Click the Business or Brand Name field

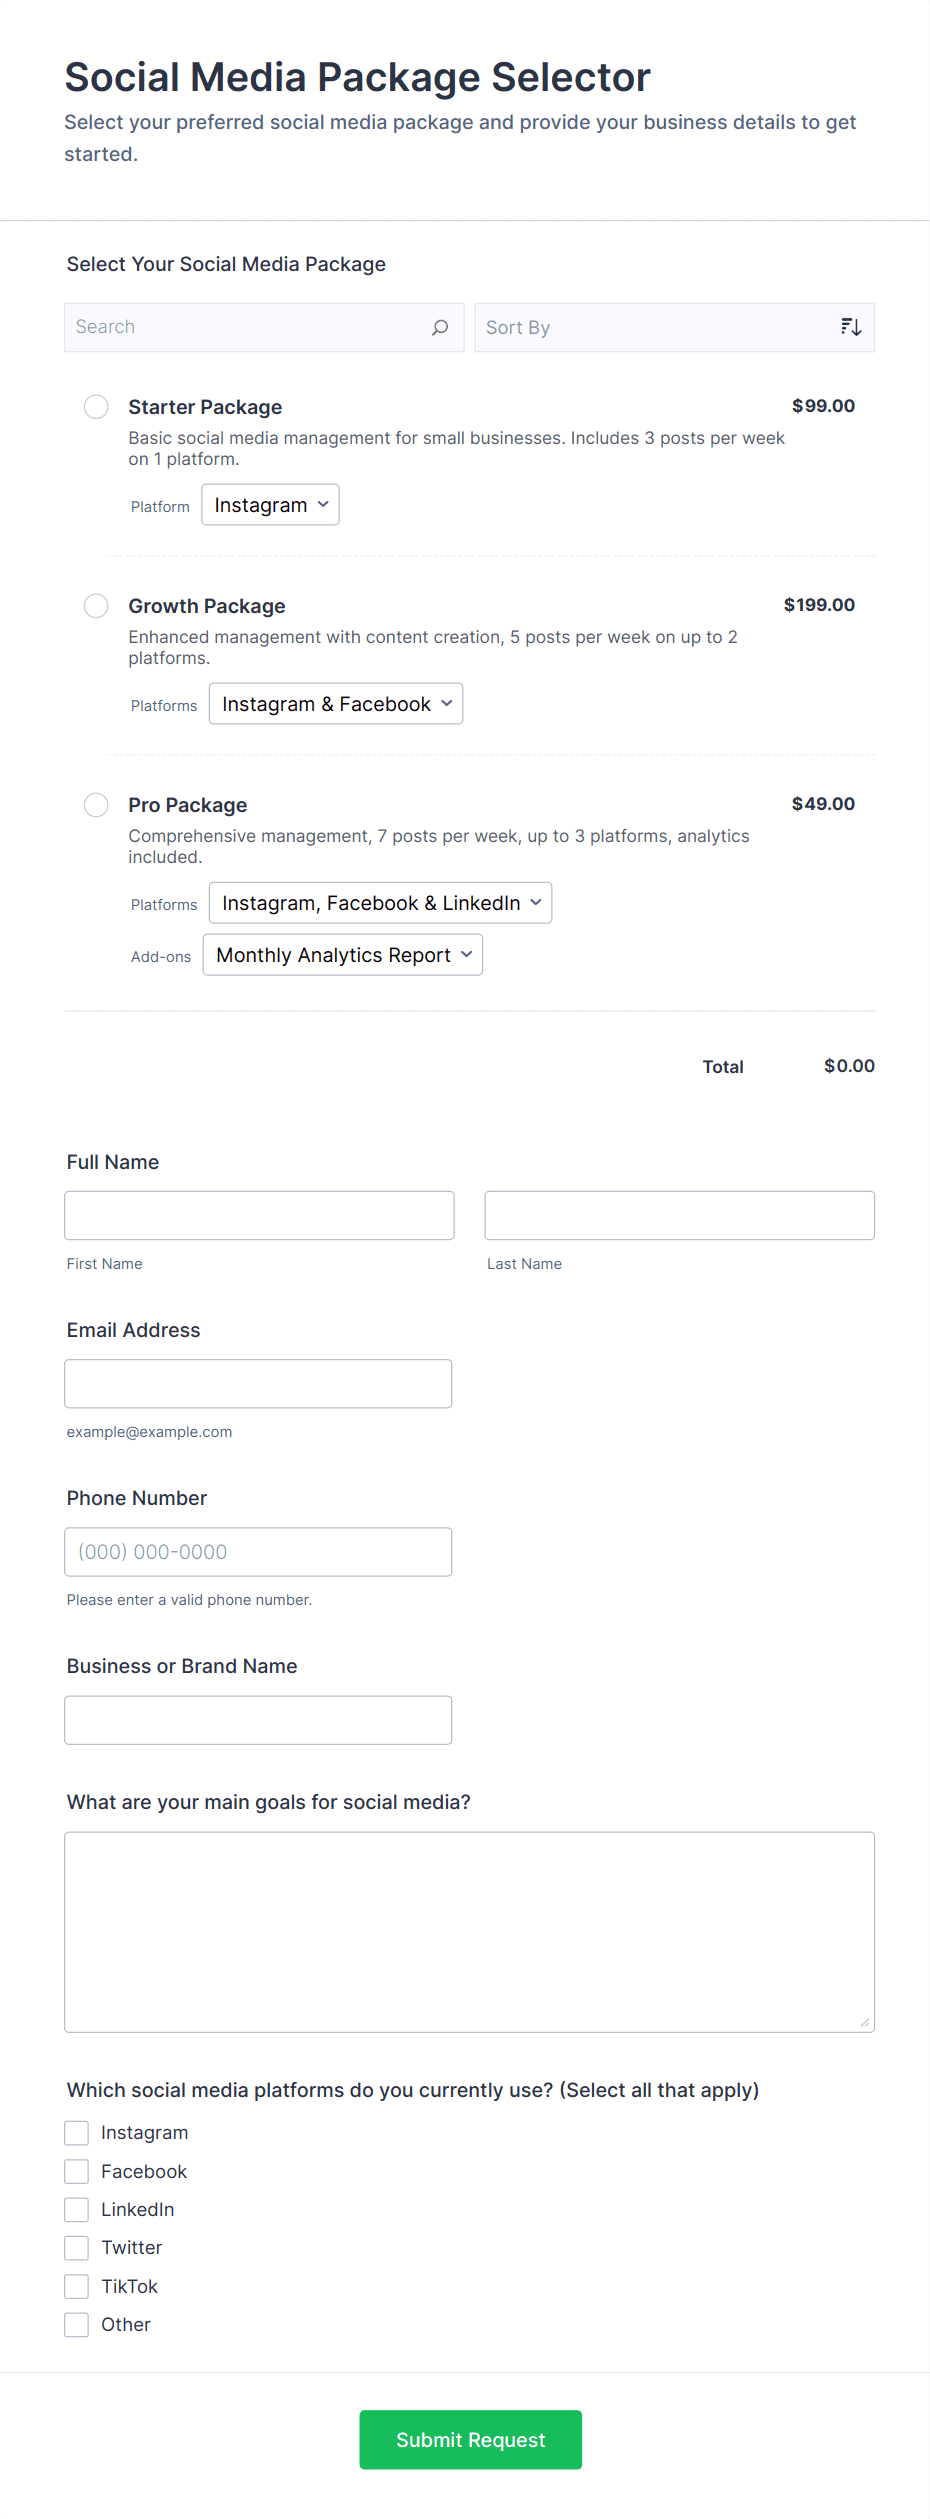pos(258,1719)
